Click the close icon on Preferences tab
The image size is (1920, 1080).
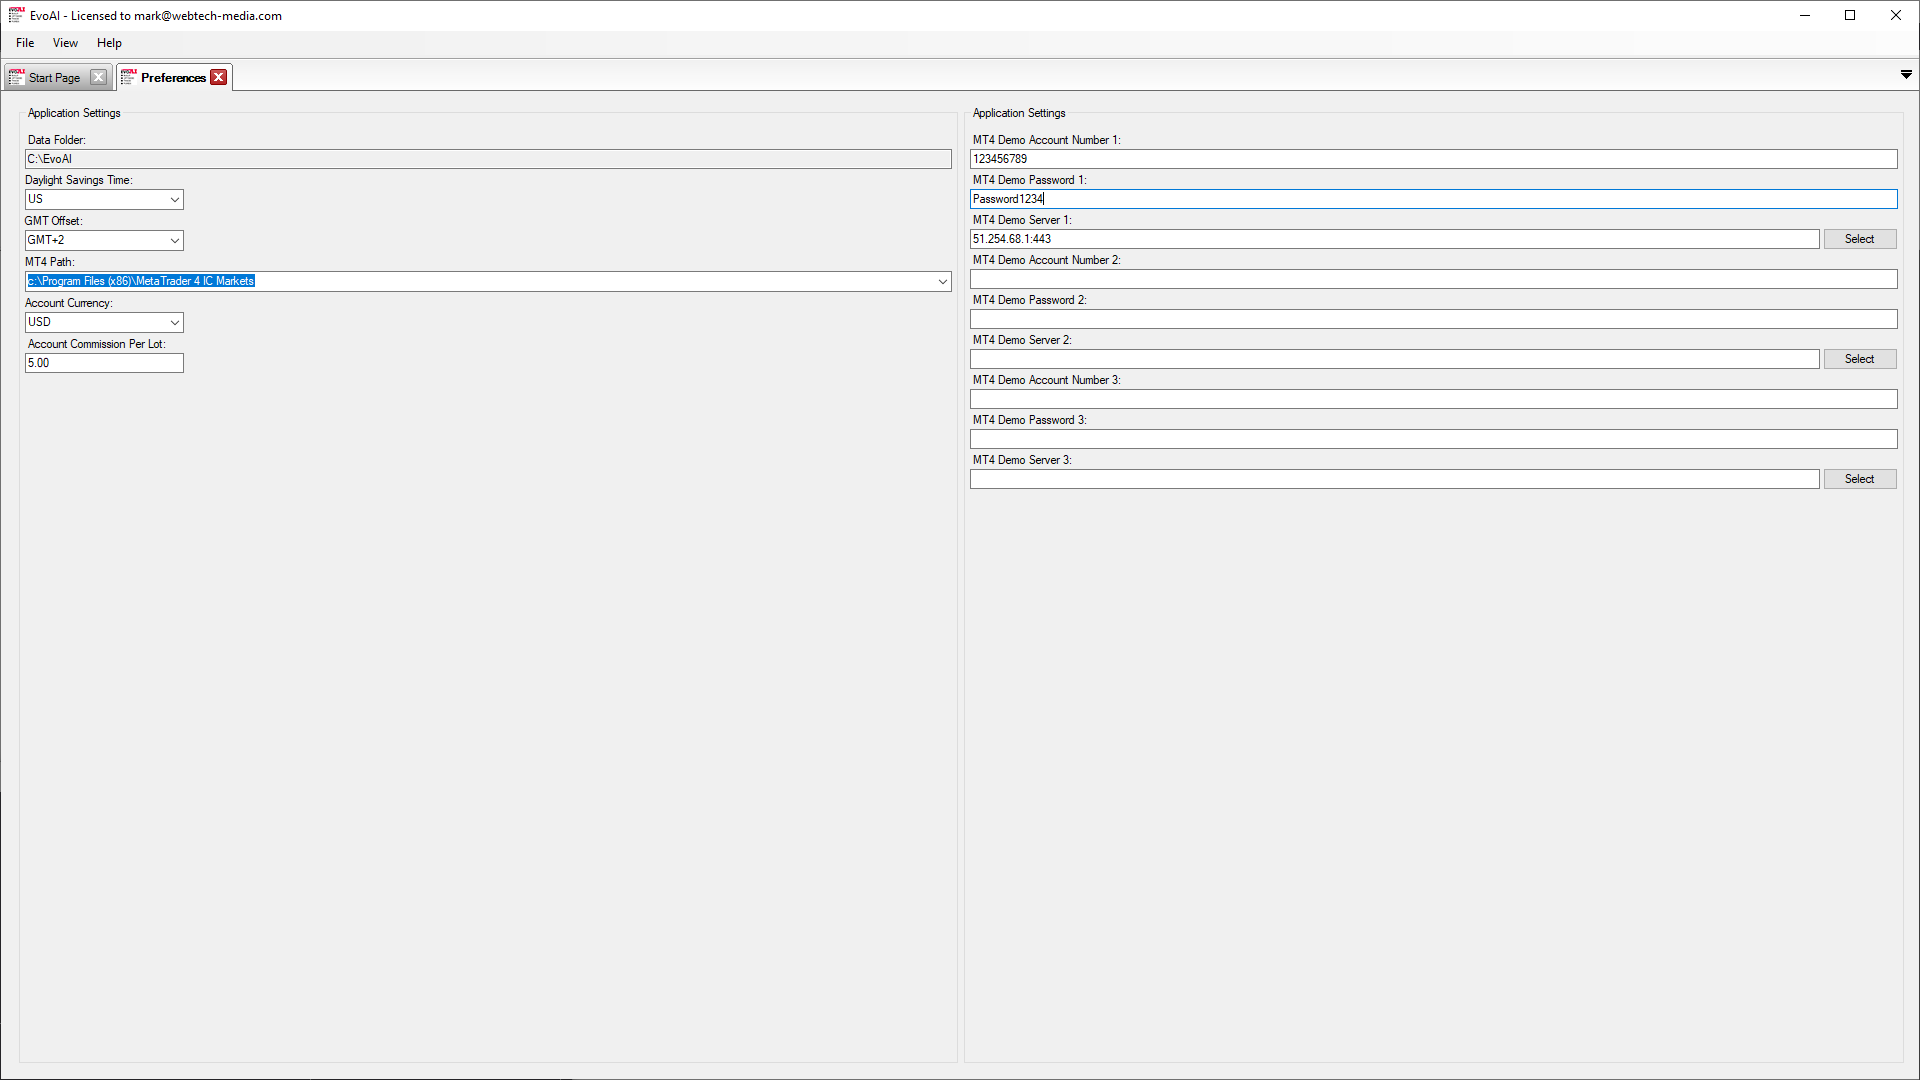(218, 76)
